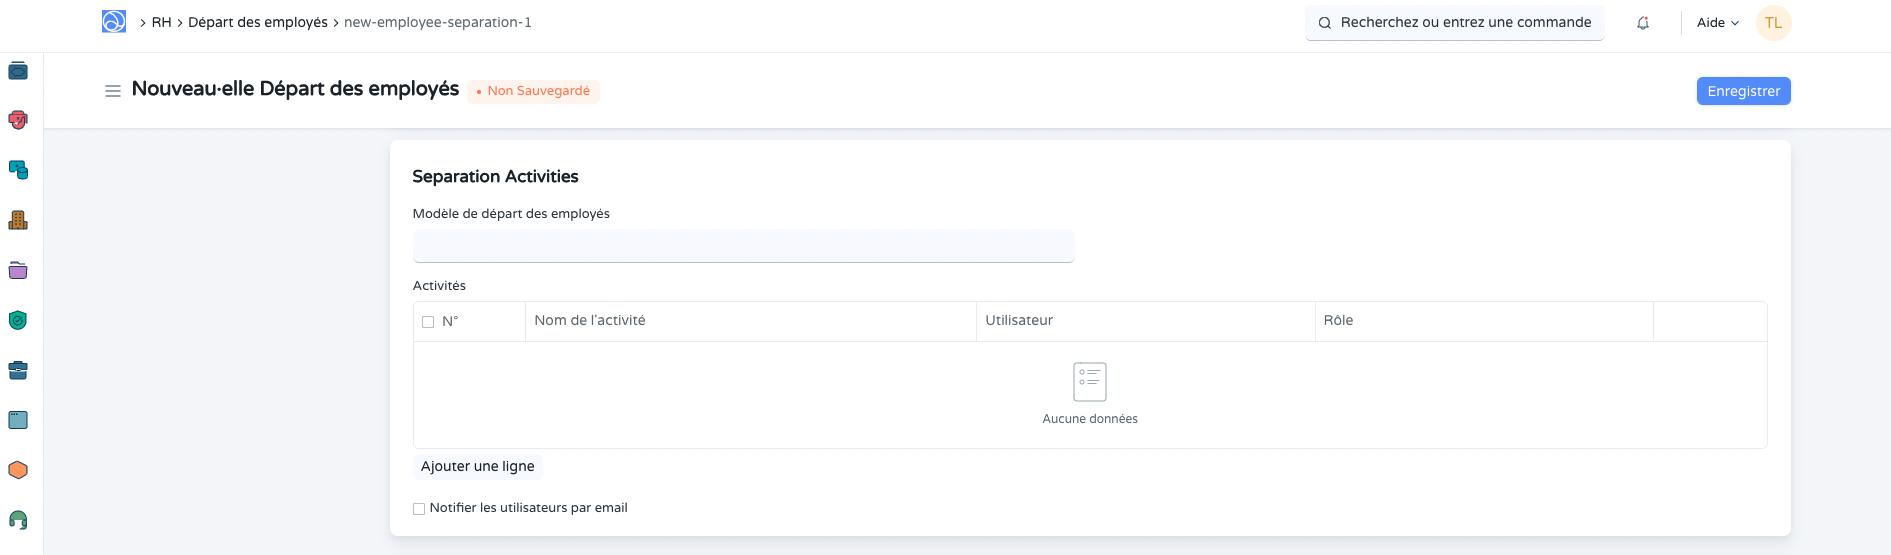This screenshot has height=555, width=1891.
Task: Open Modèle de départ des employés field
Action: click(743, 246)
